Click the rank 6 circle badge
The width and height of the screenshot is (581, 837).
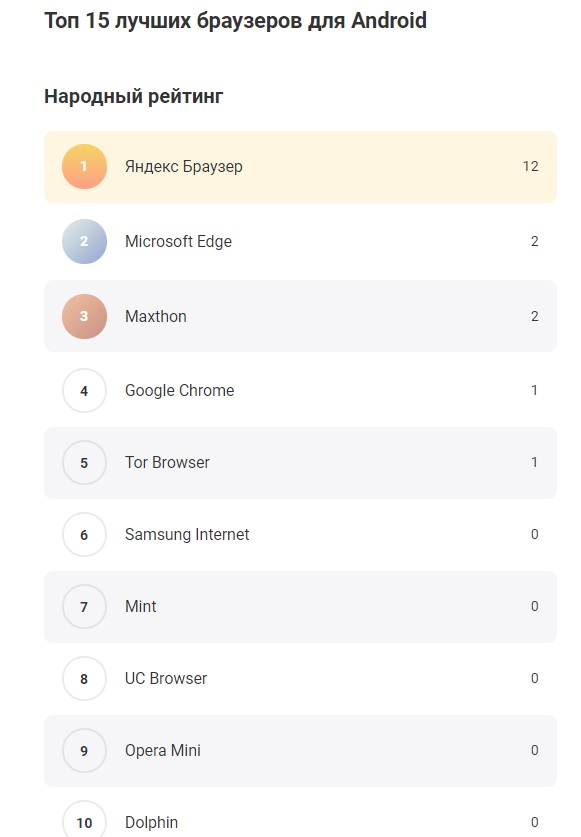click(x=84, y=535)
